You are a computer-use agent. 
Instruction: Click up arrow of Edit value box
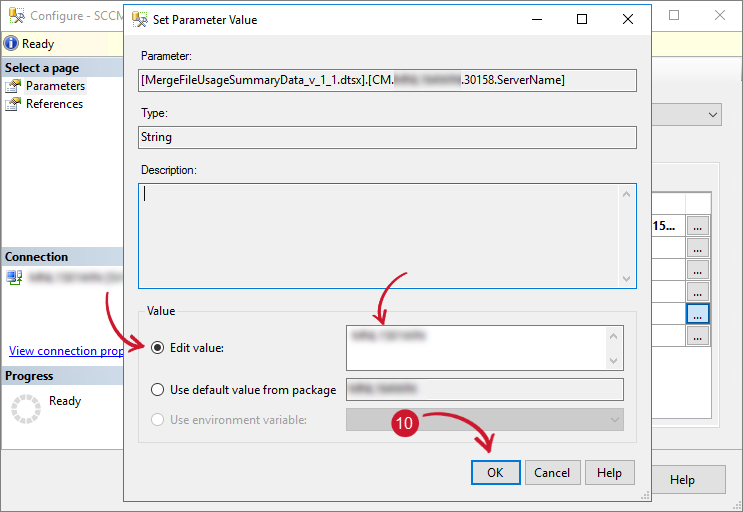[614, 336]
